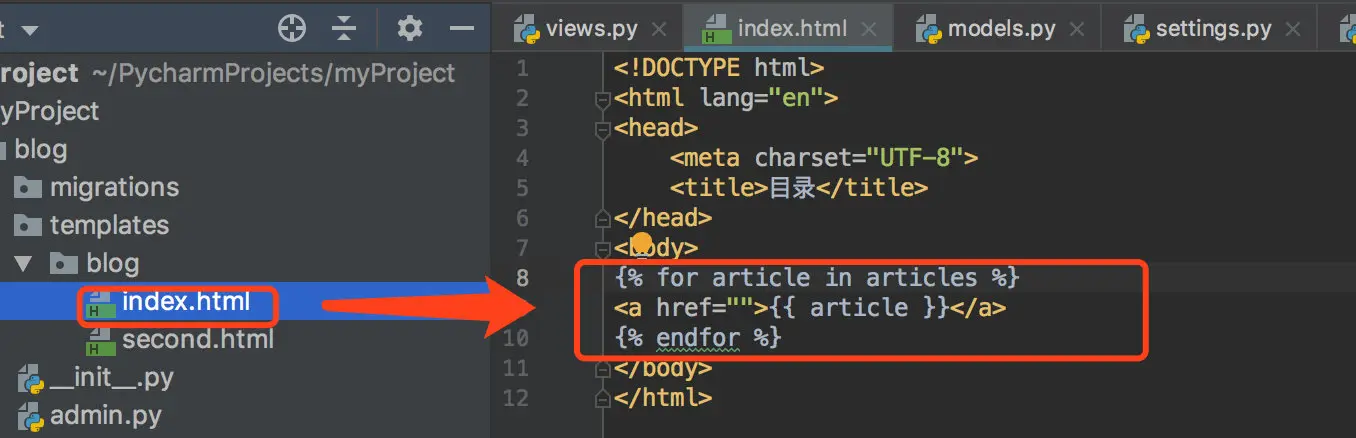Screen dimensions: 1356x438
Task: Click the Python icon on views.py tab
Action: (x=526, y=30)
